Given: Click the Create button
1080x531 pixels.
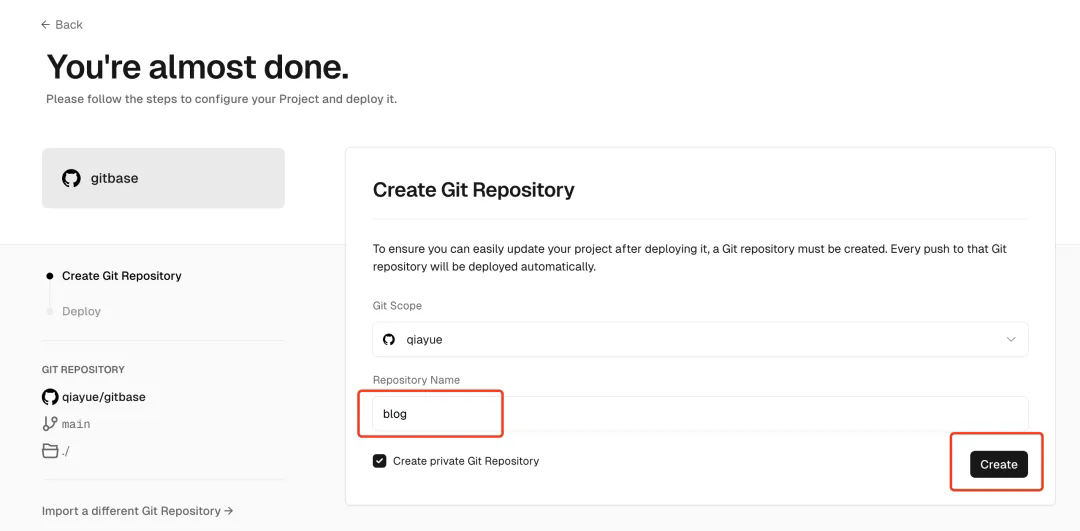Looking at the screenshot, I should point(999,464).
